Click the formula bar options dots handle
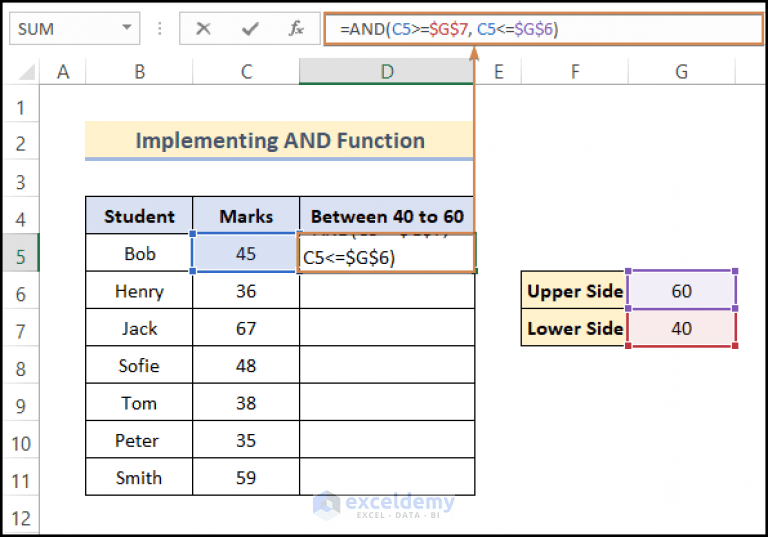The image size is (768, 537). [159, 29]
